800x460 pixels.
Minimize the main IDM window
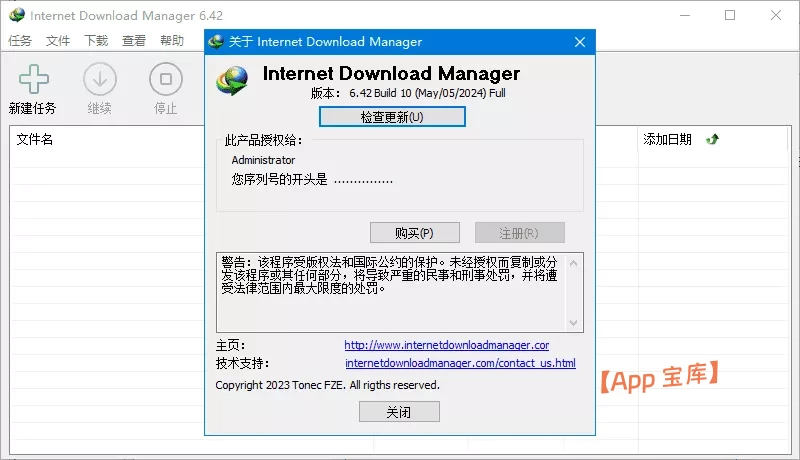point(685,15)
